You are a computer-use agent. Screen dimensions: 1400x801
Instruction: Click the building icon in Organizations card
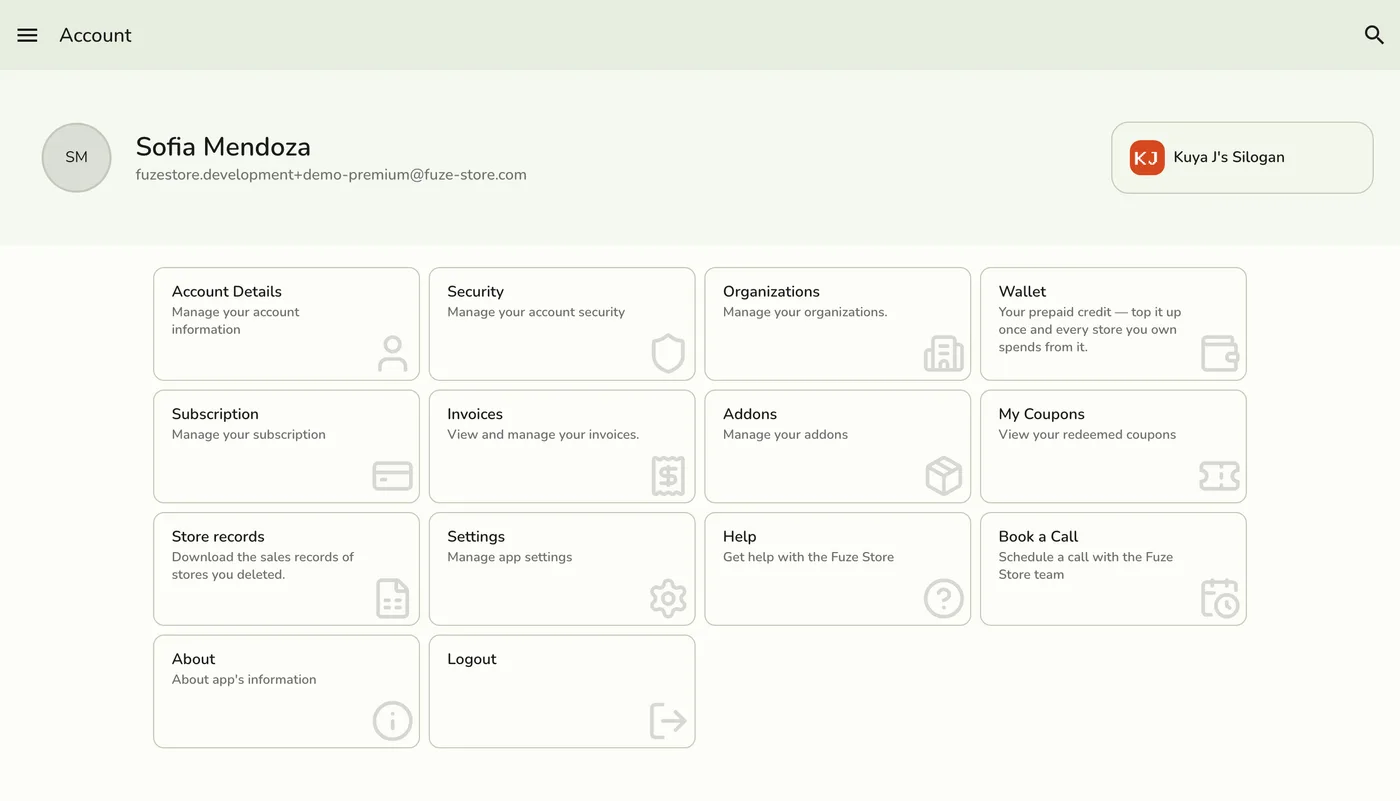click(943, 354)
